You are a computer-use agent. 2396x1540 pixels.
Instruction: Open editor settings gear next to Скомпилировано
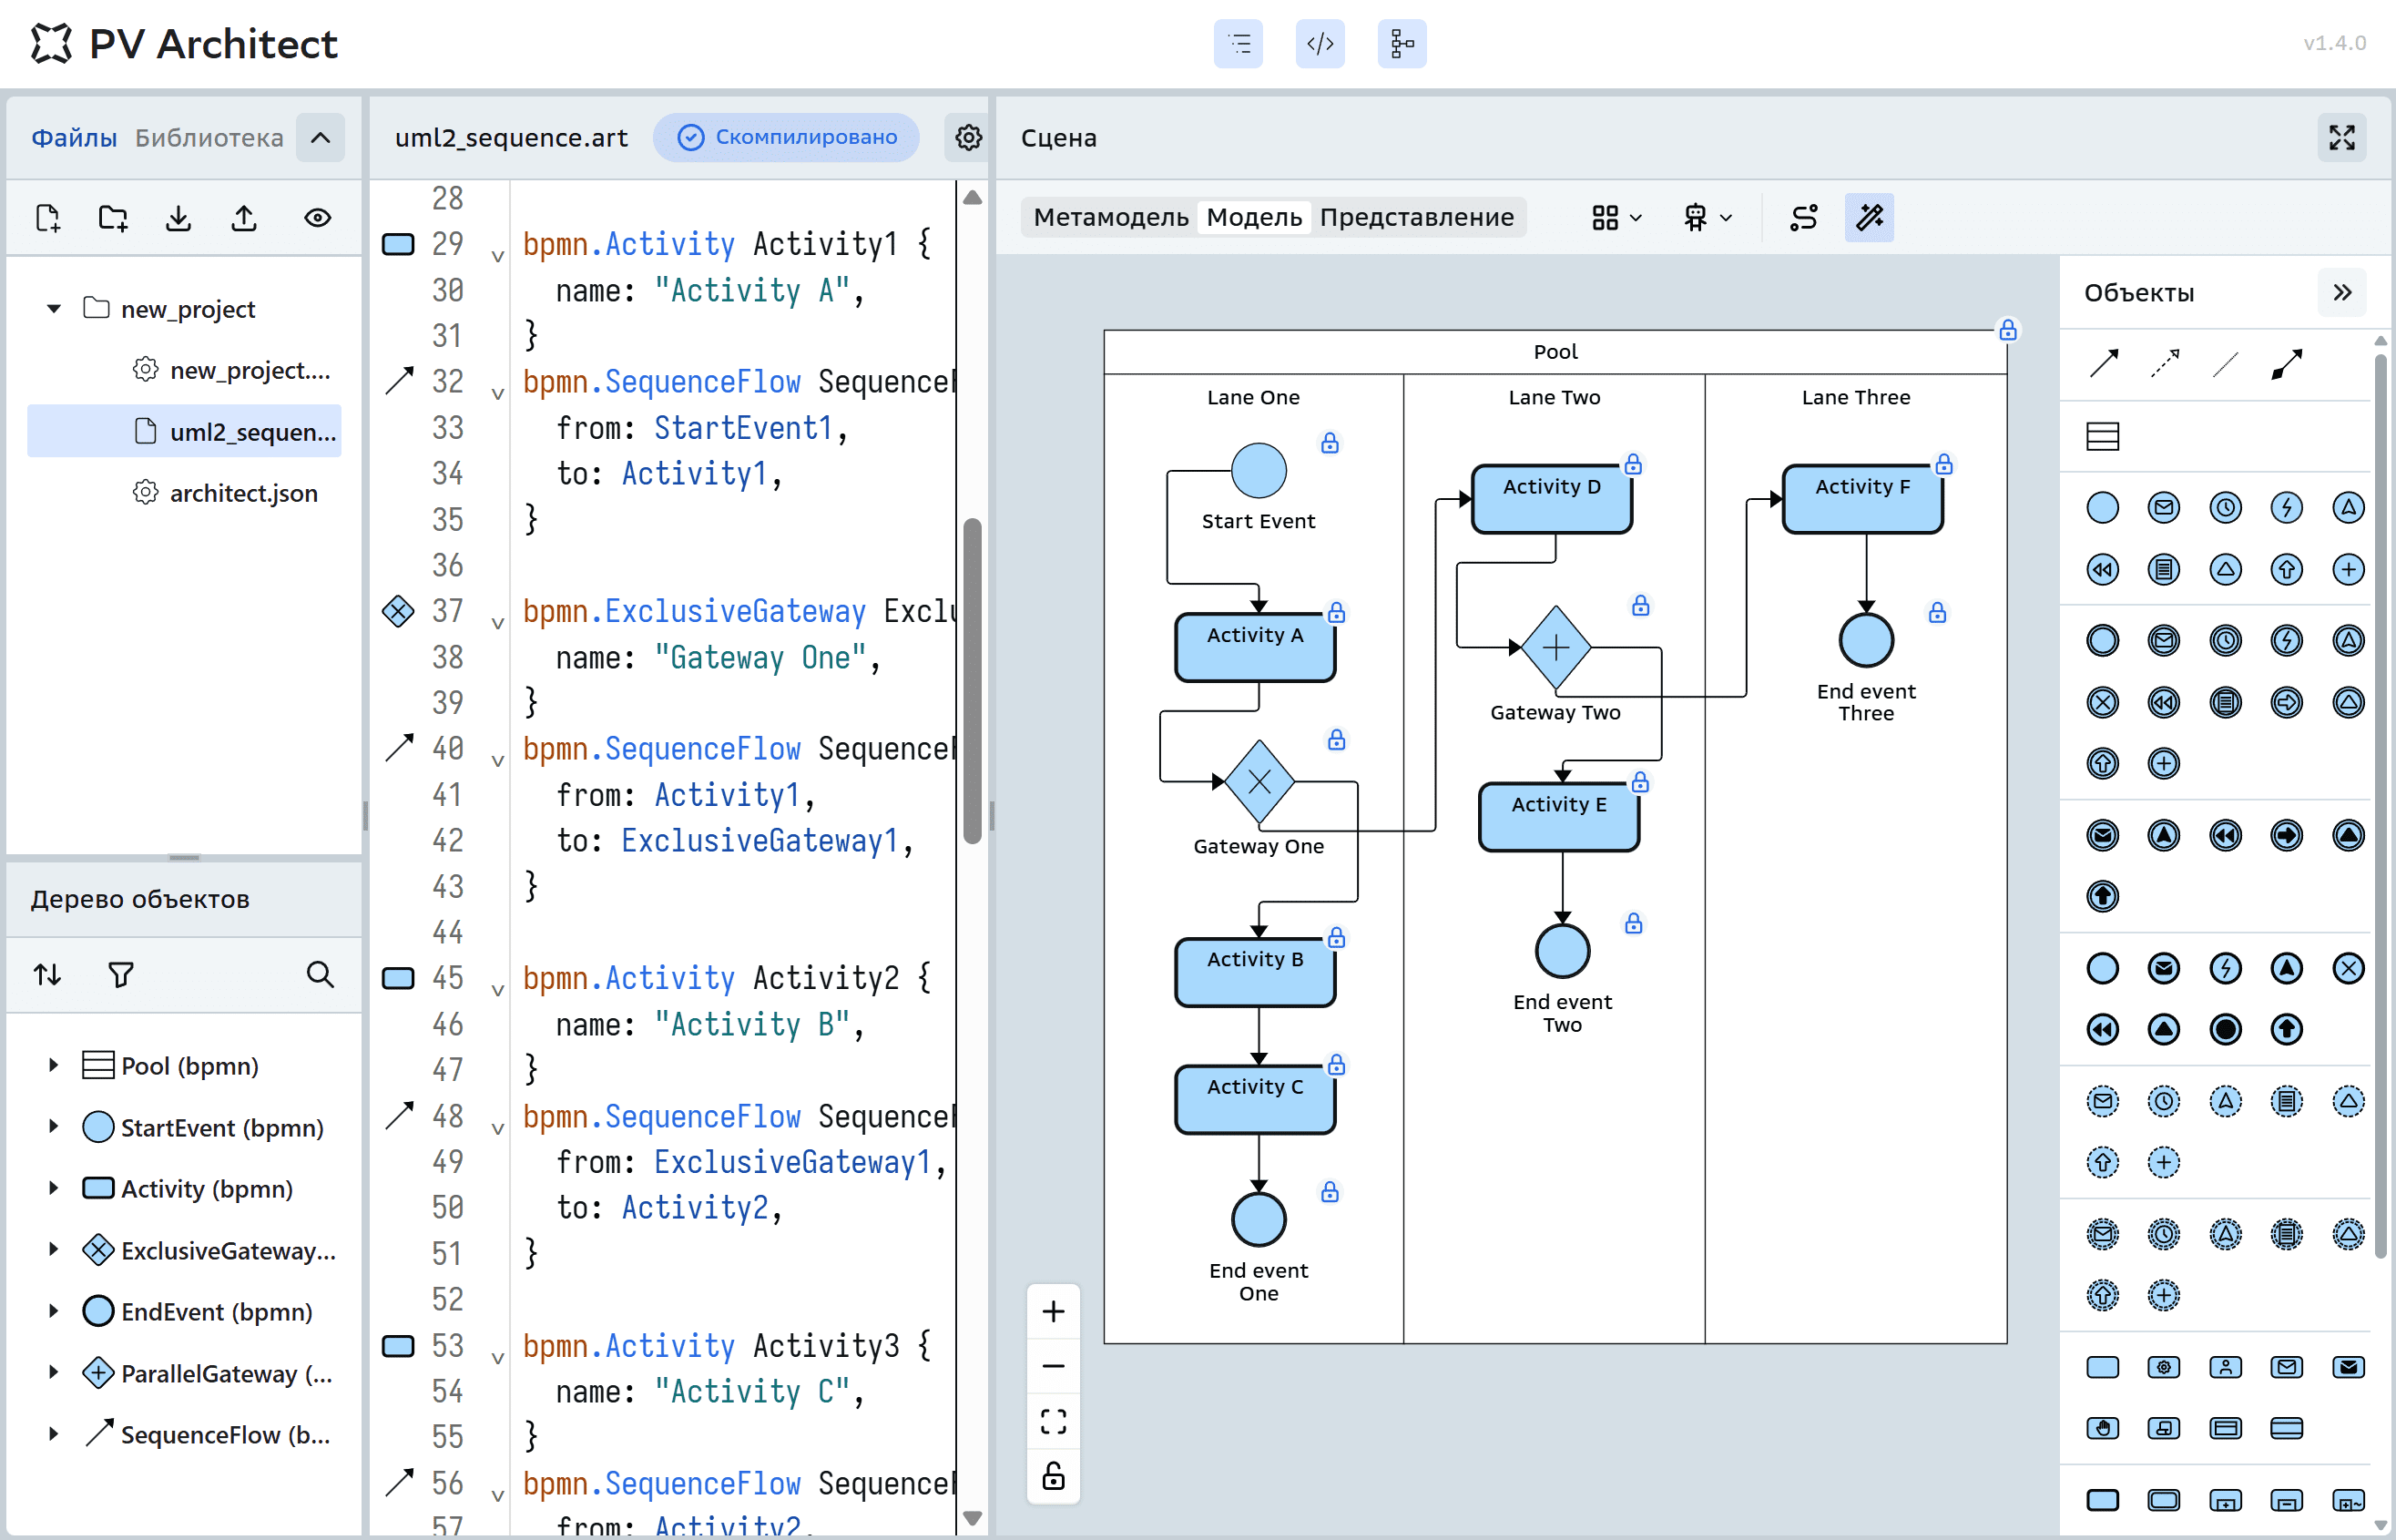click(x=968, y=137)
